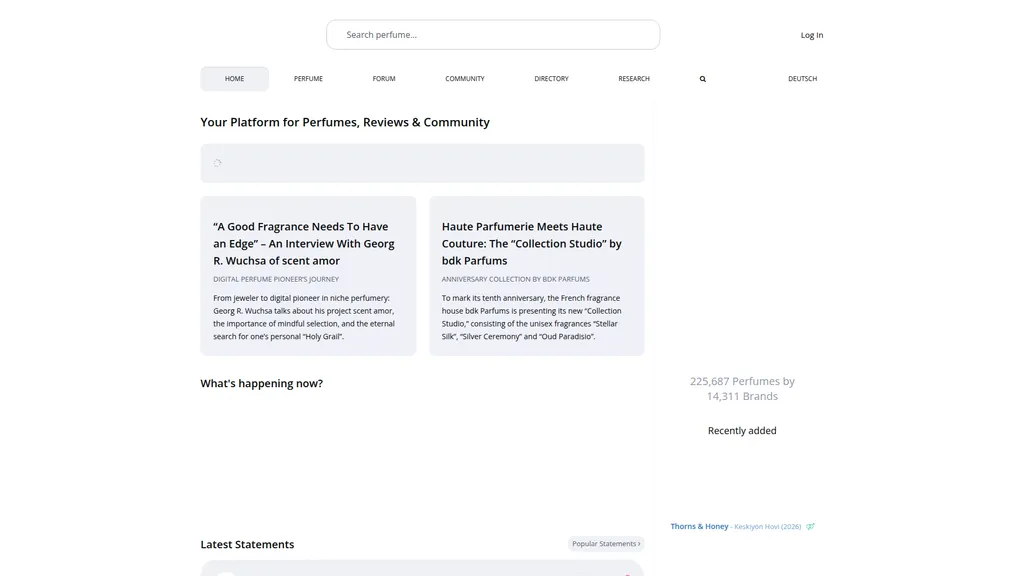Viewport: 1024px width, 576px height.
Task: Open the RESEARCH menu item
Action: (x=634, y=79)
